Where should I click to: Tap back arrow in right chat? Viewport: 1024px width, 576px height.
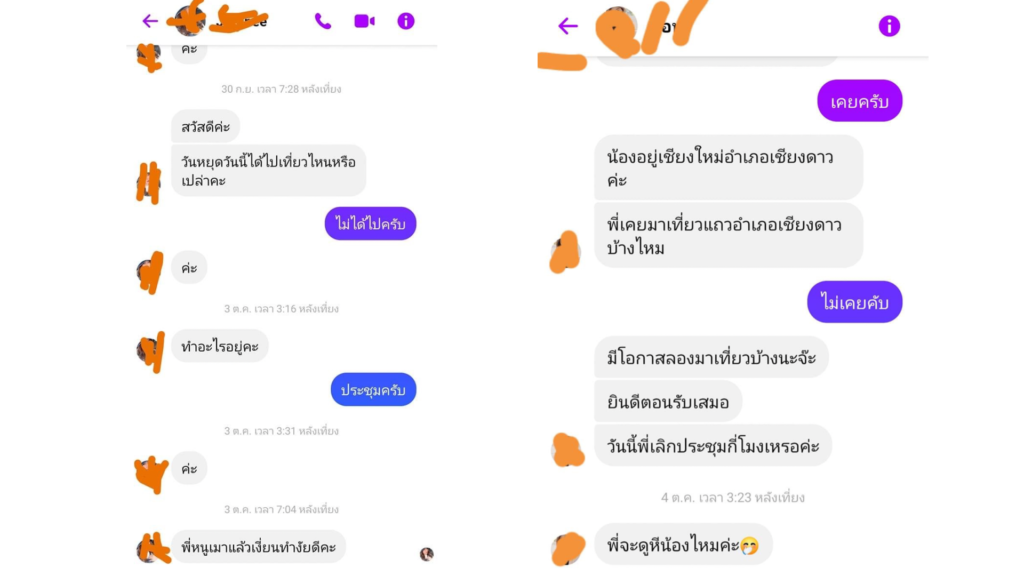pos(568,26)
